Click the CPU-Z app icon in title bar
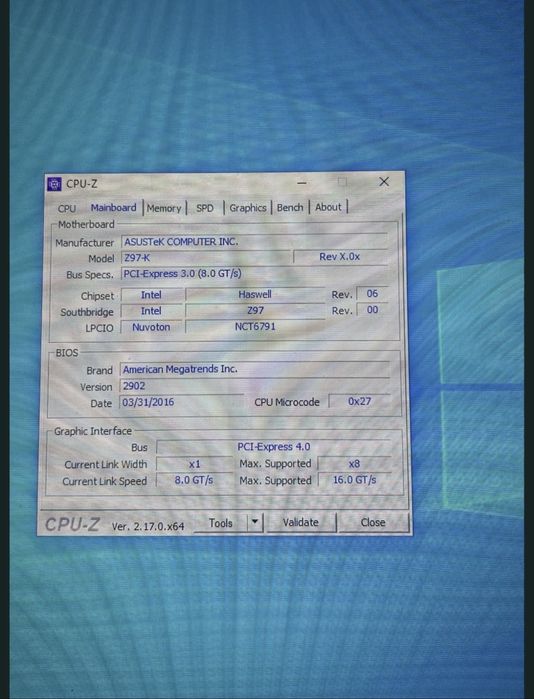 click(x=54, y=184)
